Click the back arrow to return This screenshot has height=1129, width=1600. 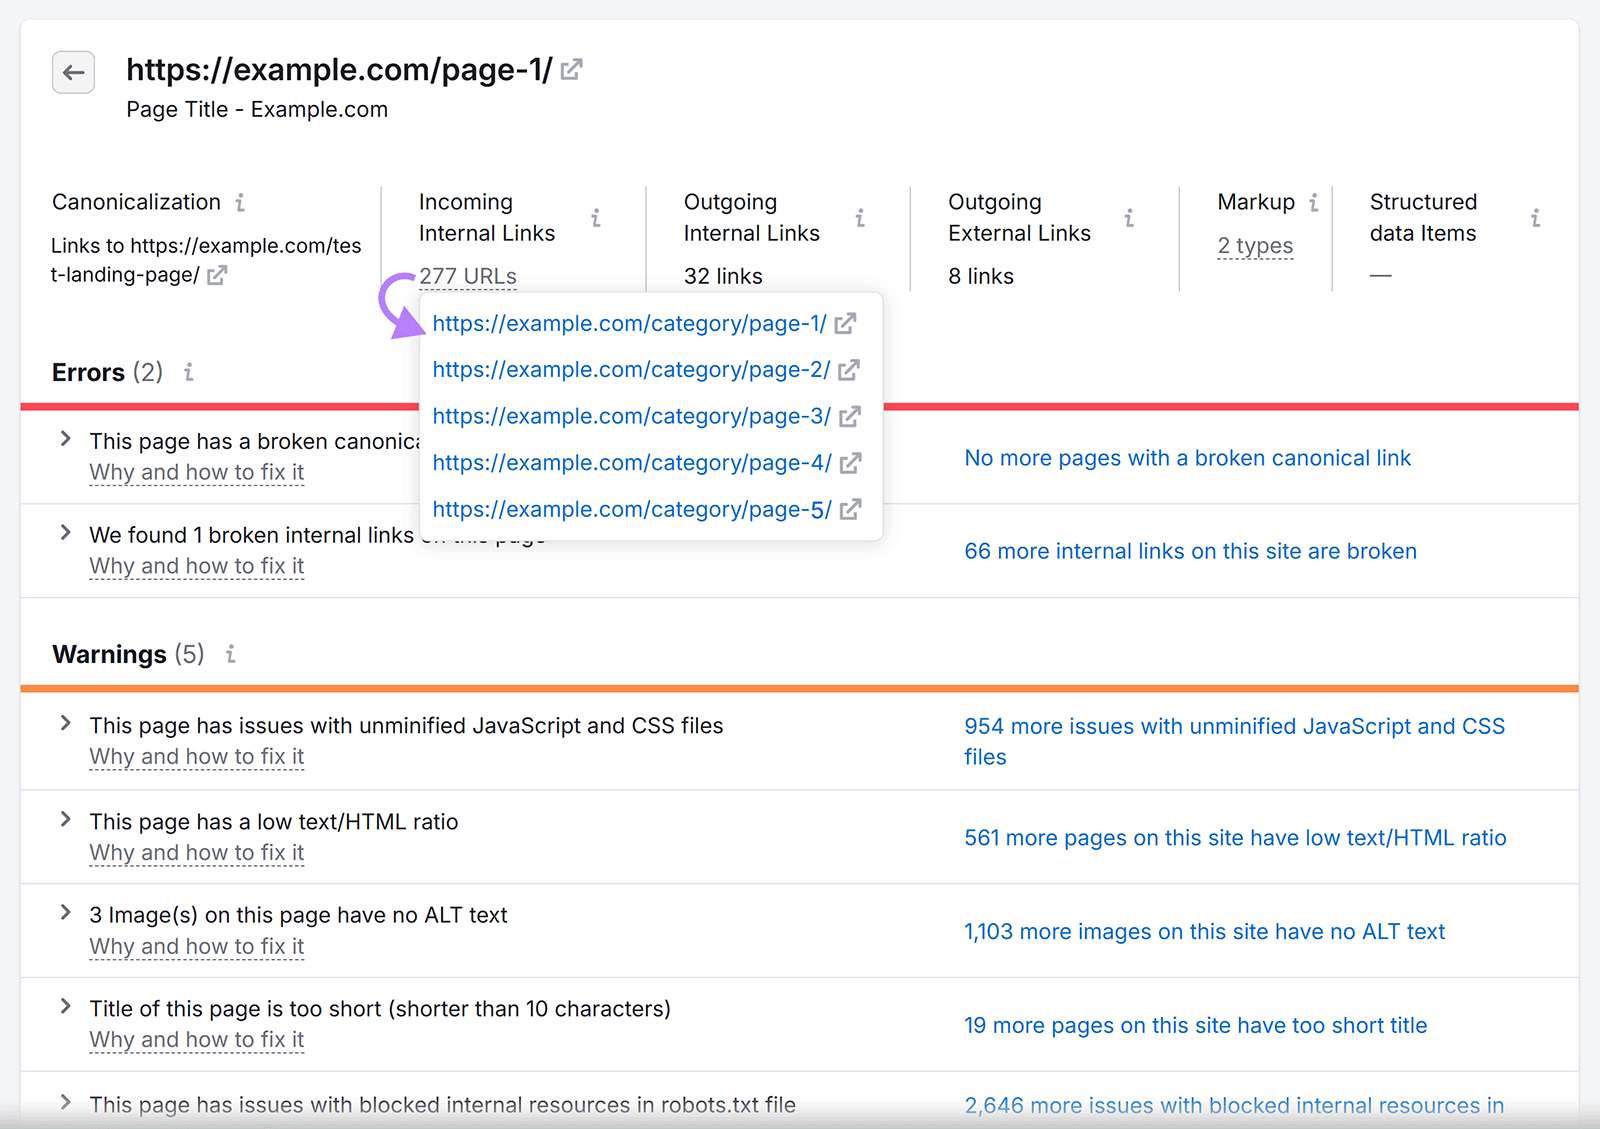[72, 72]
